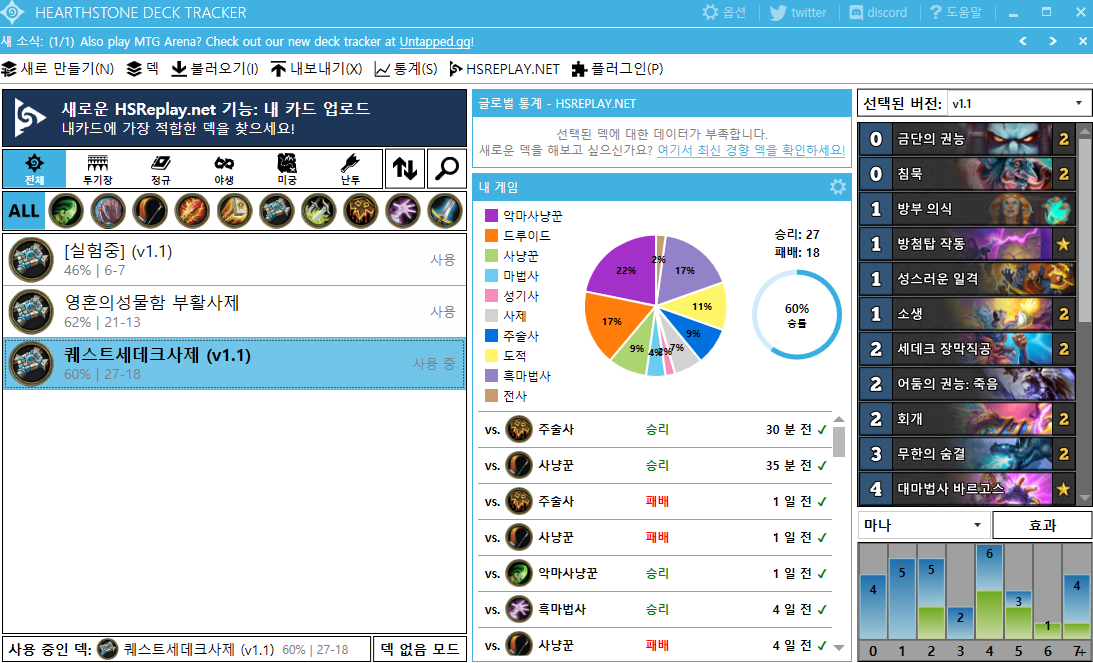Image resolution: width=1093 pixels, height=663 pixels.
Task: Filter decks by the Druid class icon
Action: click(108, 211)
